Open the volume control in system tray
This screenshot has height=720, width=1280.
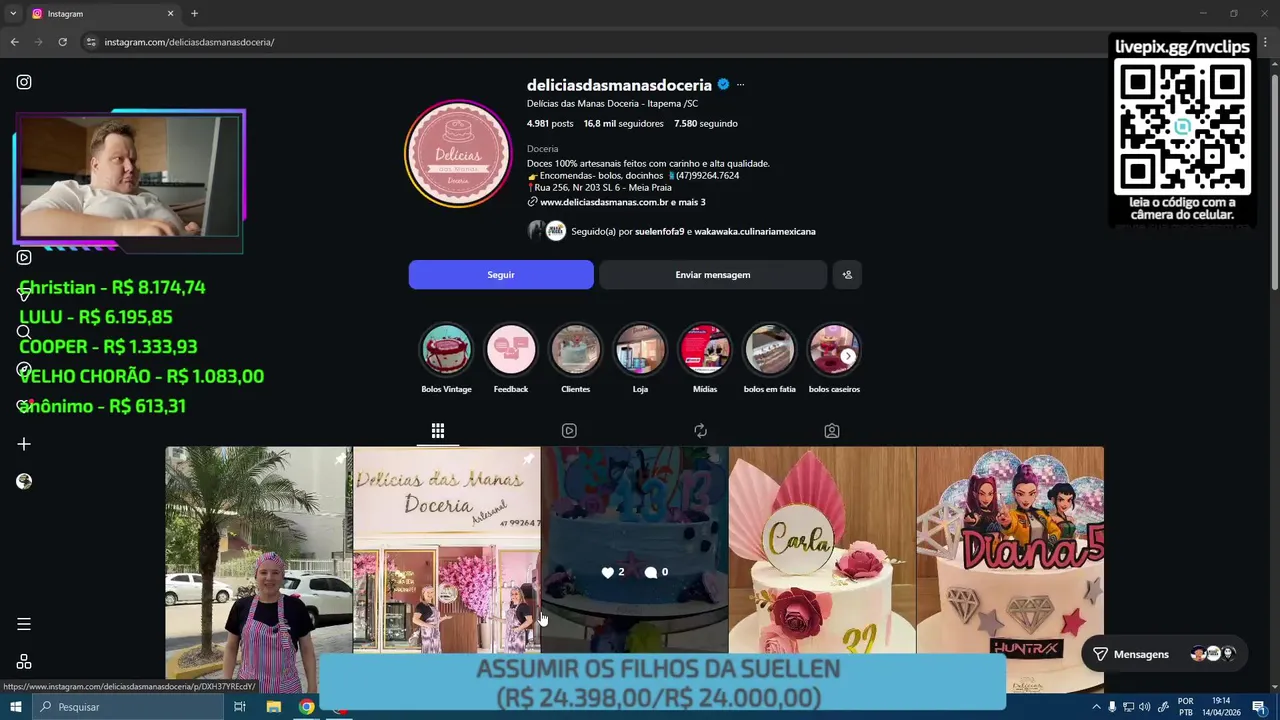(x=1146, y=707)
